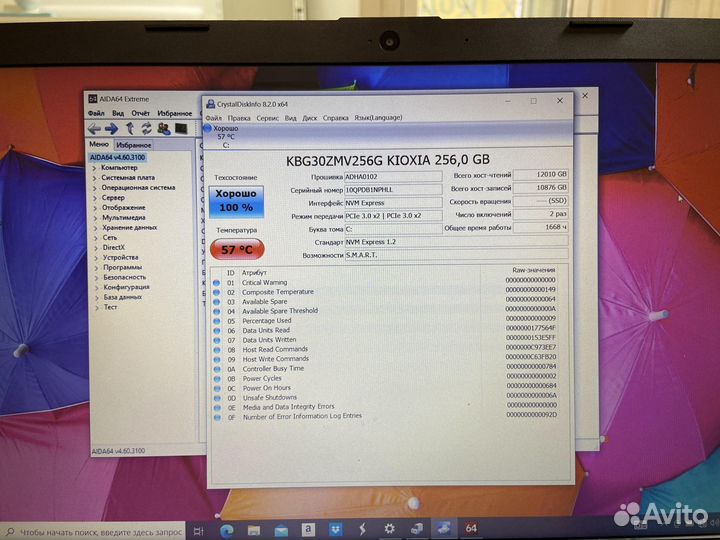Click the Windows taskbar search field
Screen dimensions: 720x540
(x=95, y=531)
